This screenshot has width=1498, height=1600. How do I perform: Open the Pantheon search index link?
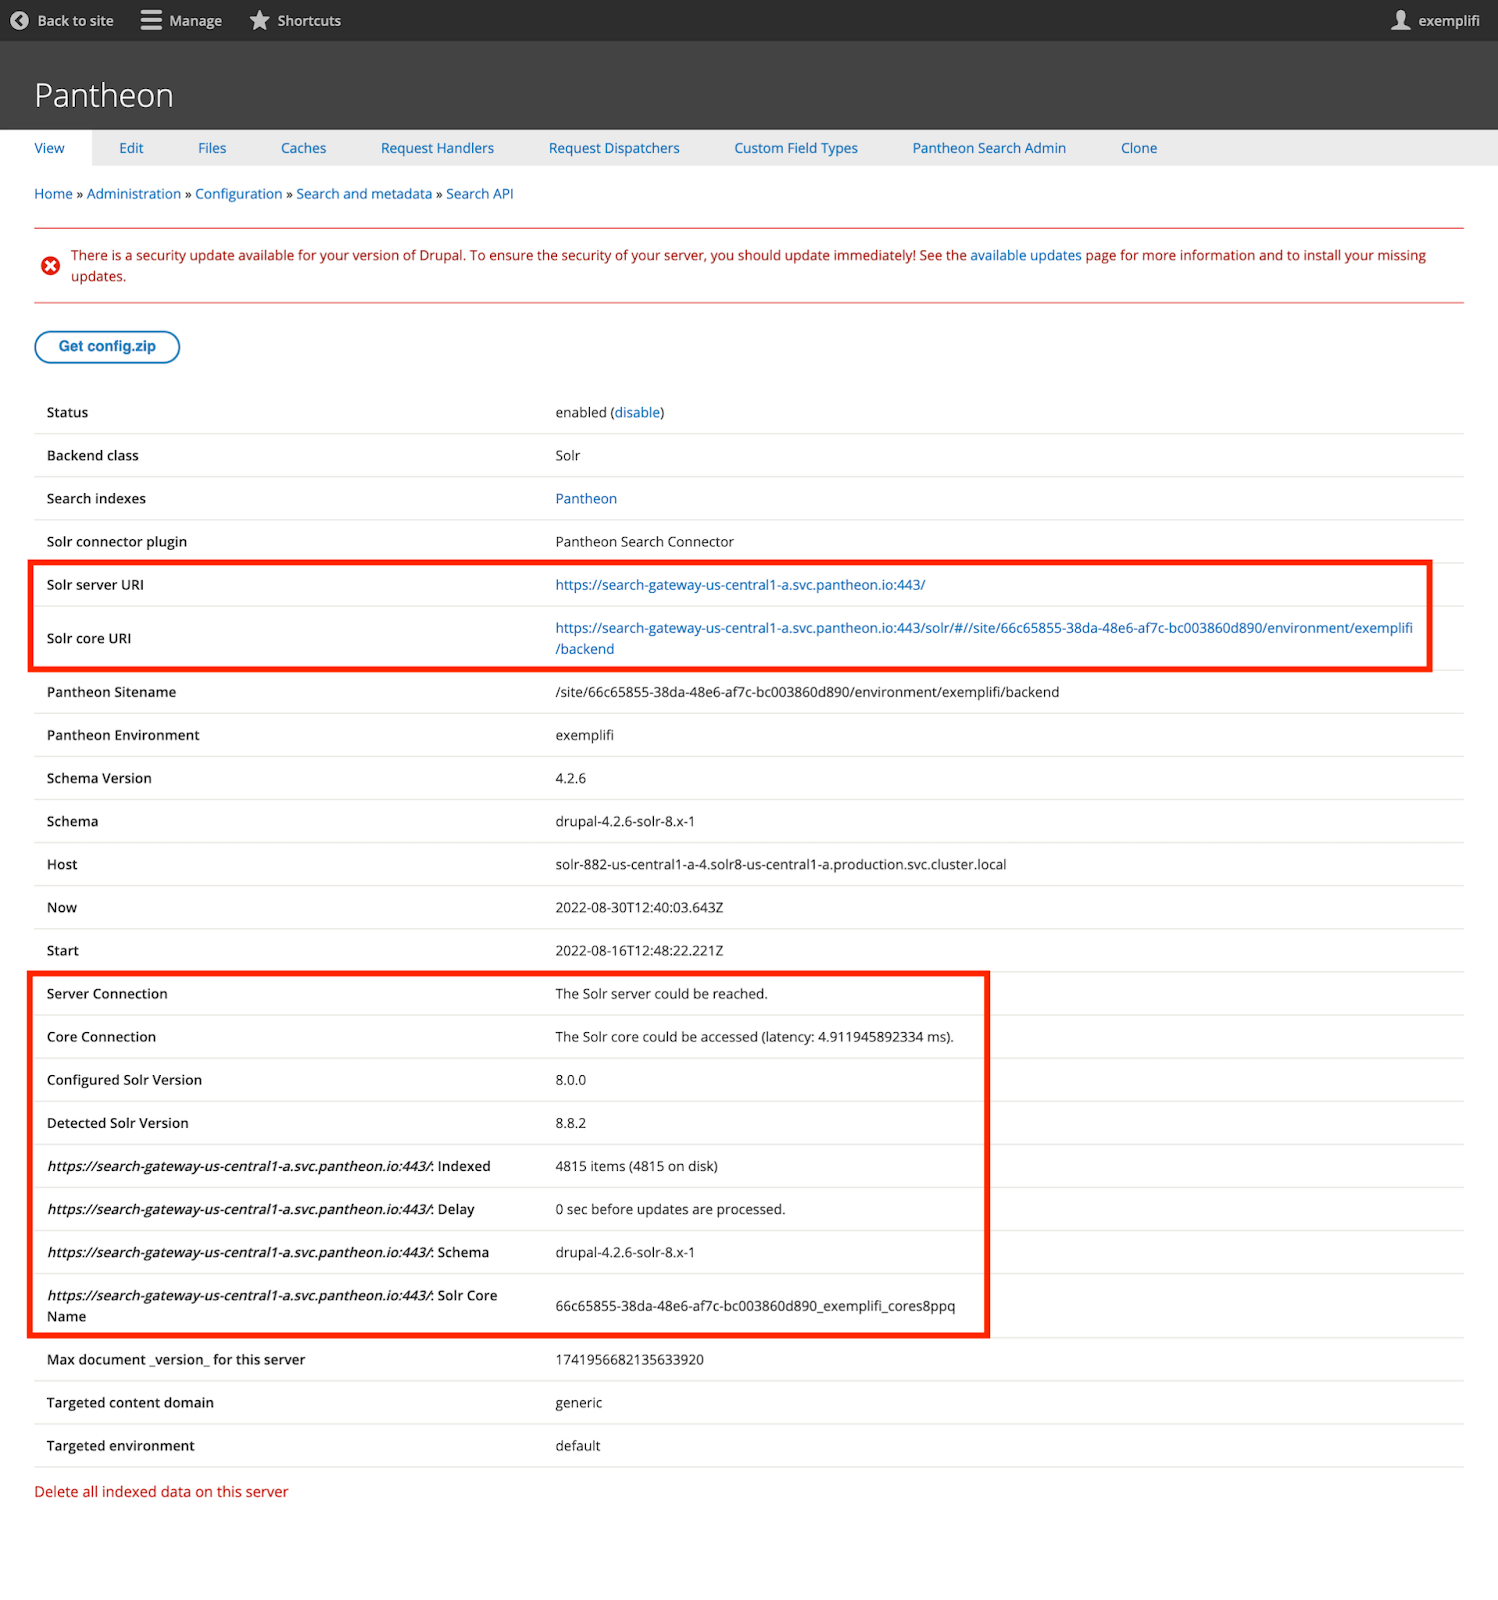pos(586,498)
